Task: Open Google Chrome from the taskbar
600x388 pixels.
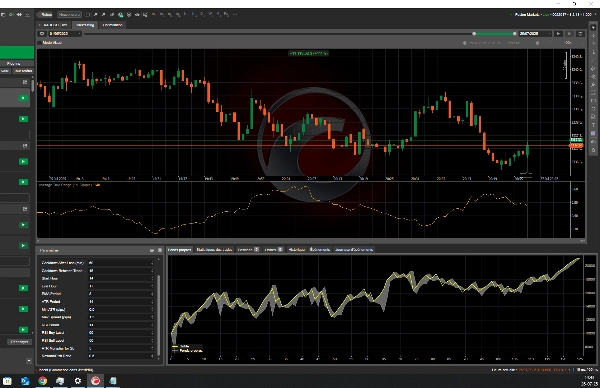Action: click(42, 381)
